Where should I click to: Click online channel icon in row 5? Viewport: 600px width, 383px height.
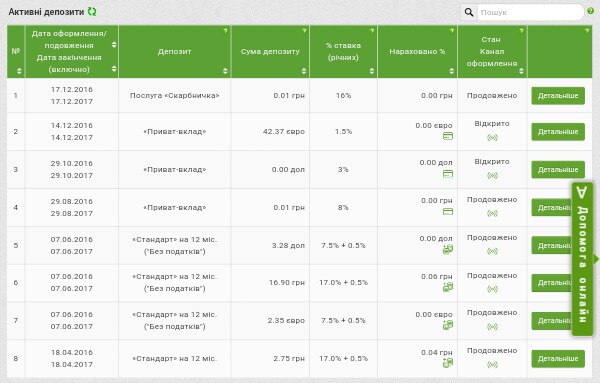coord(492,251)
